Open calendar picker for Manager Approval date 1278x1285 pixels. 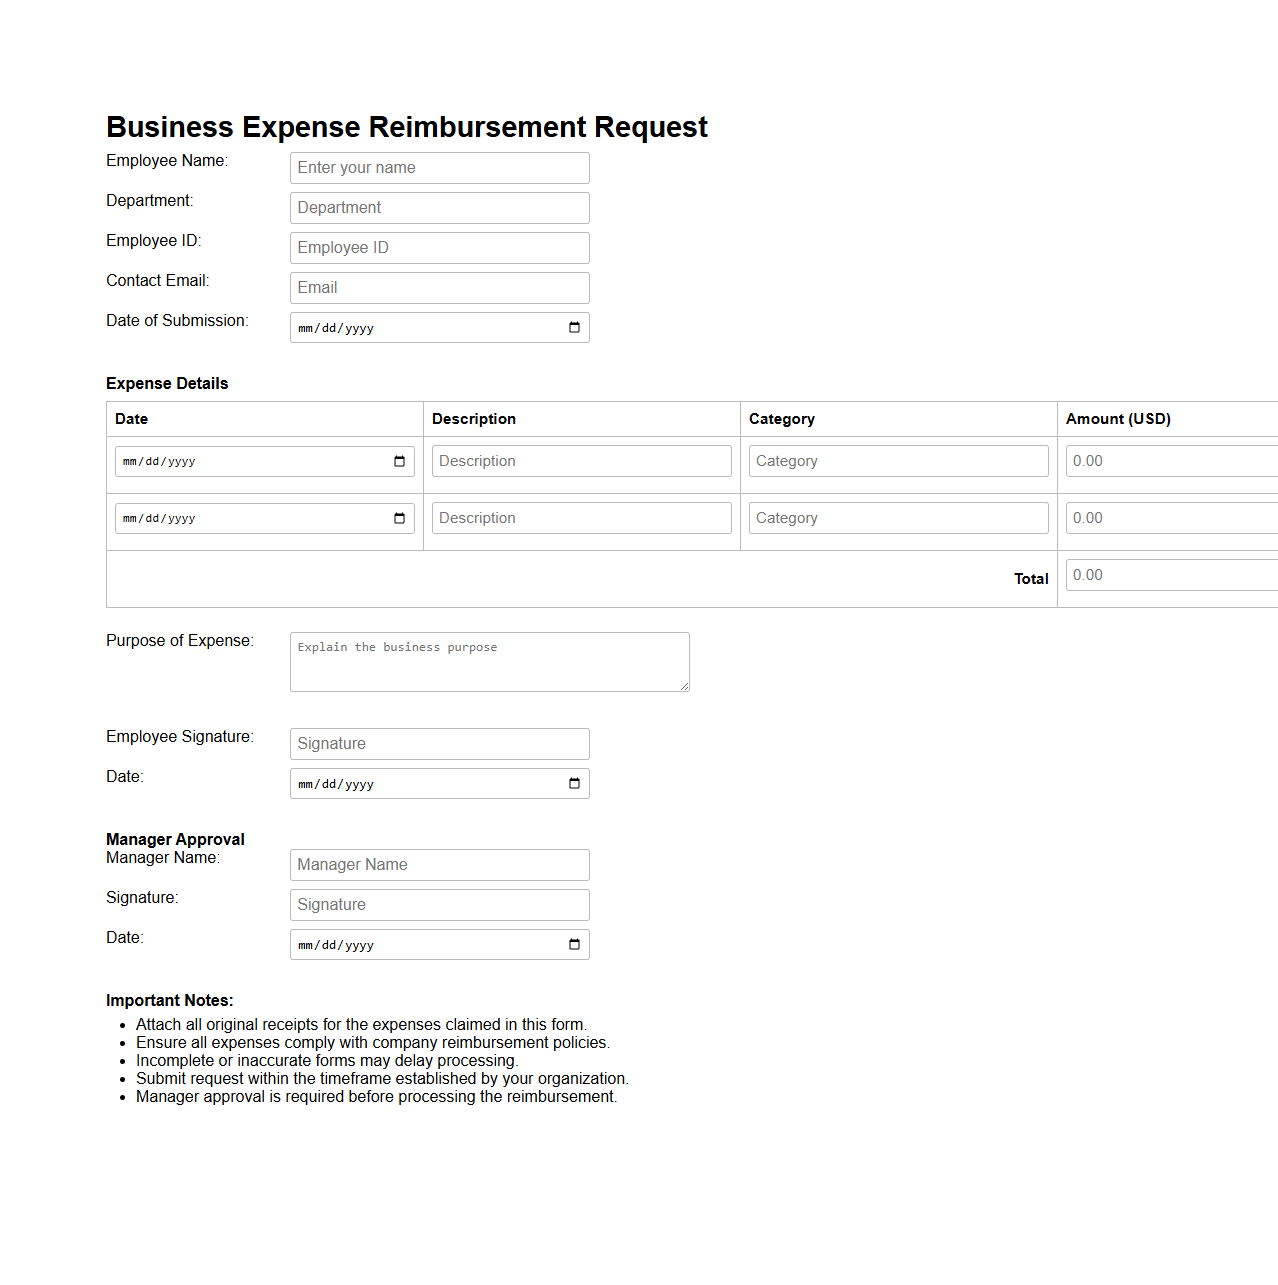[x=574, y=945]
